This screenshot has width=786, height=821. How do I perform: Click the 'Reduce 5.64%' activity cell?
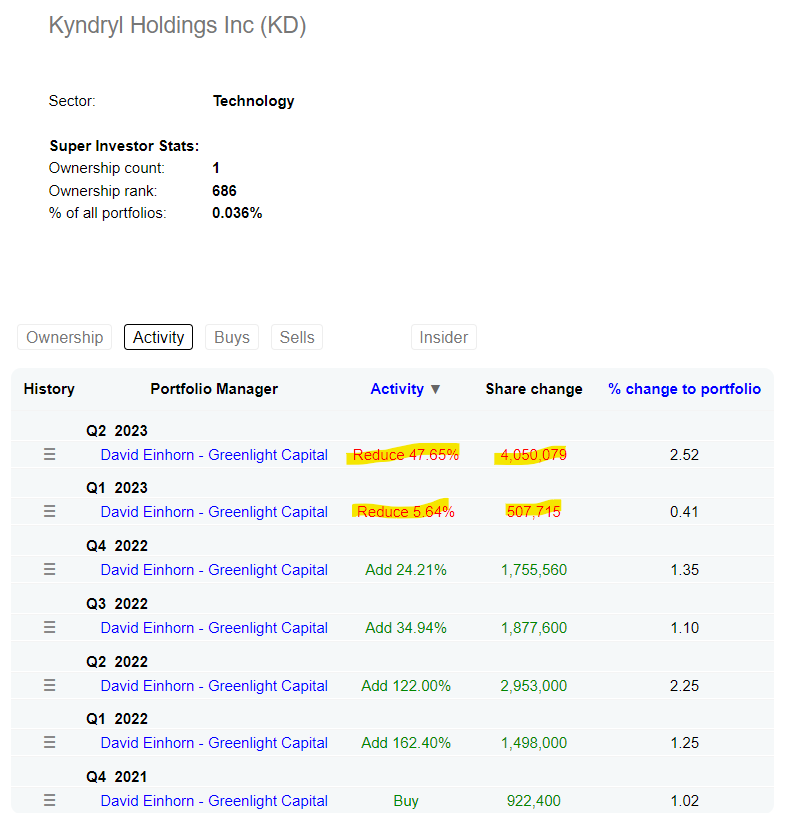406,512
